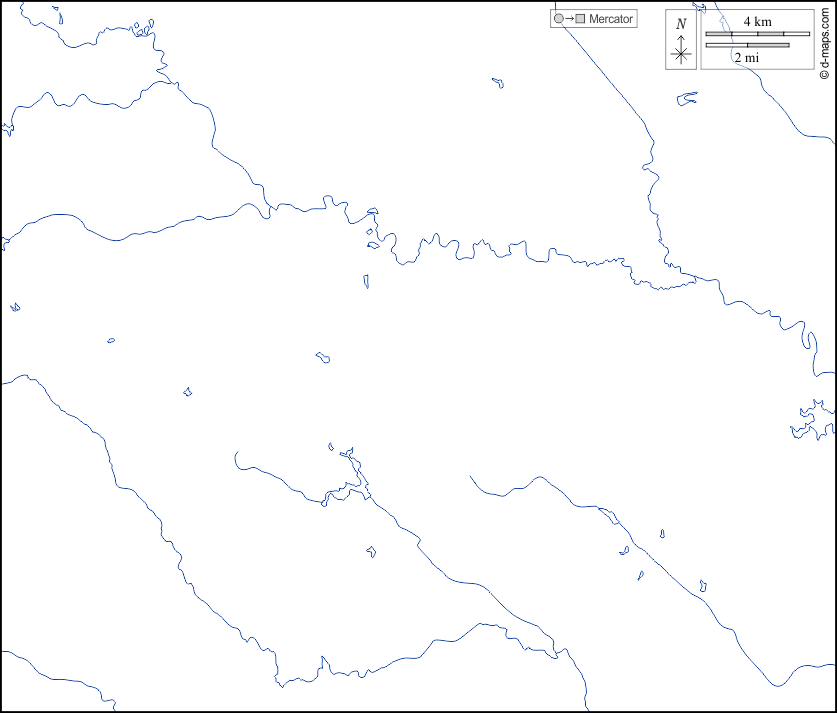
Task: Click the narrow vertical lake below the meandering river
Action: (x=366, y=282)
